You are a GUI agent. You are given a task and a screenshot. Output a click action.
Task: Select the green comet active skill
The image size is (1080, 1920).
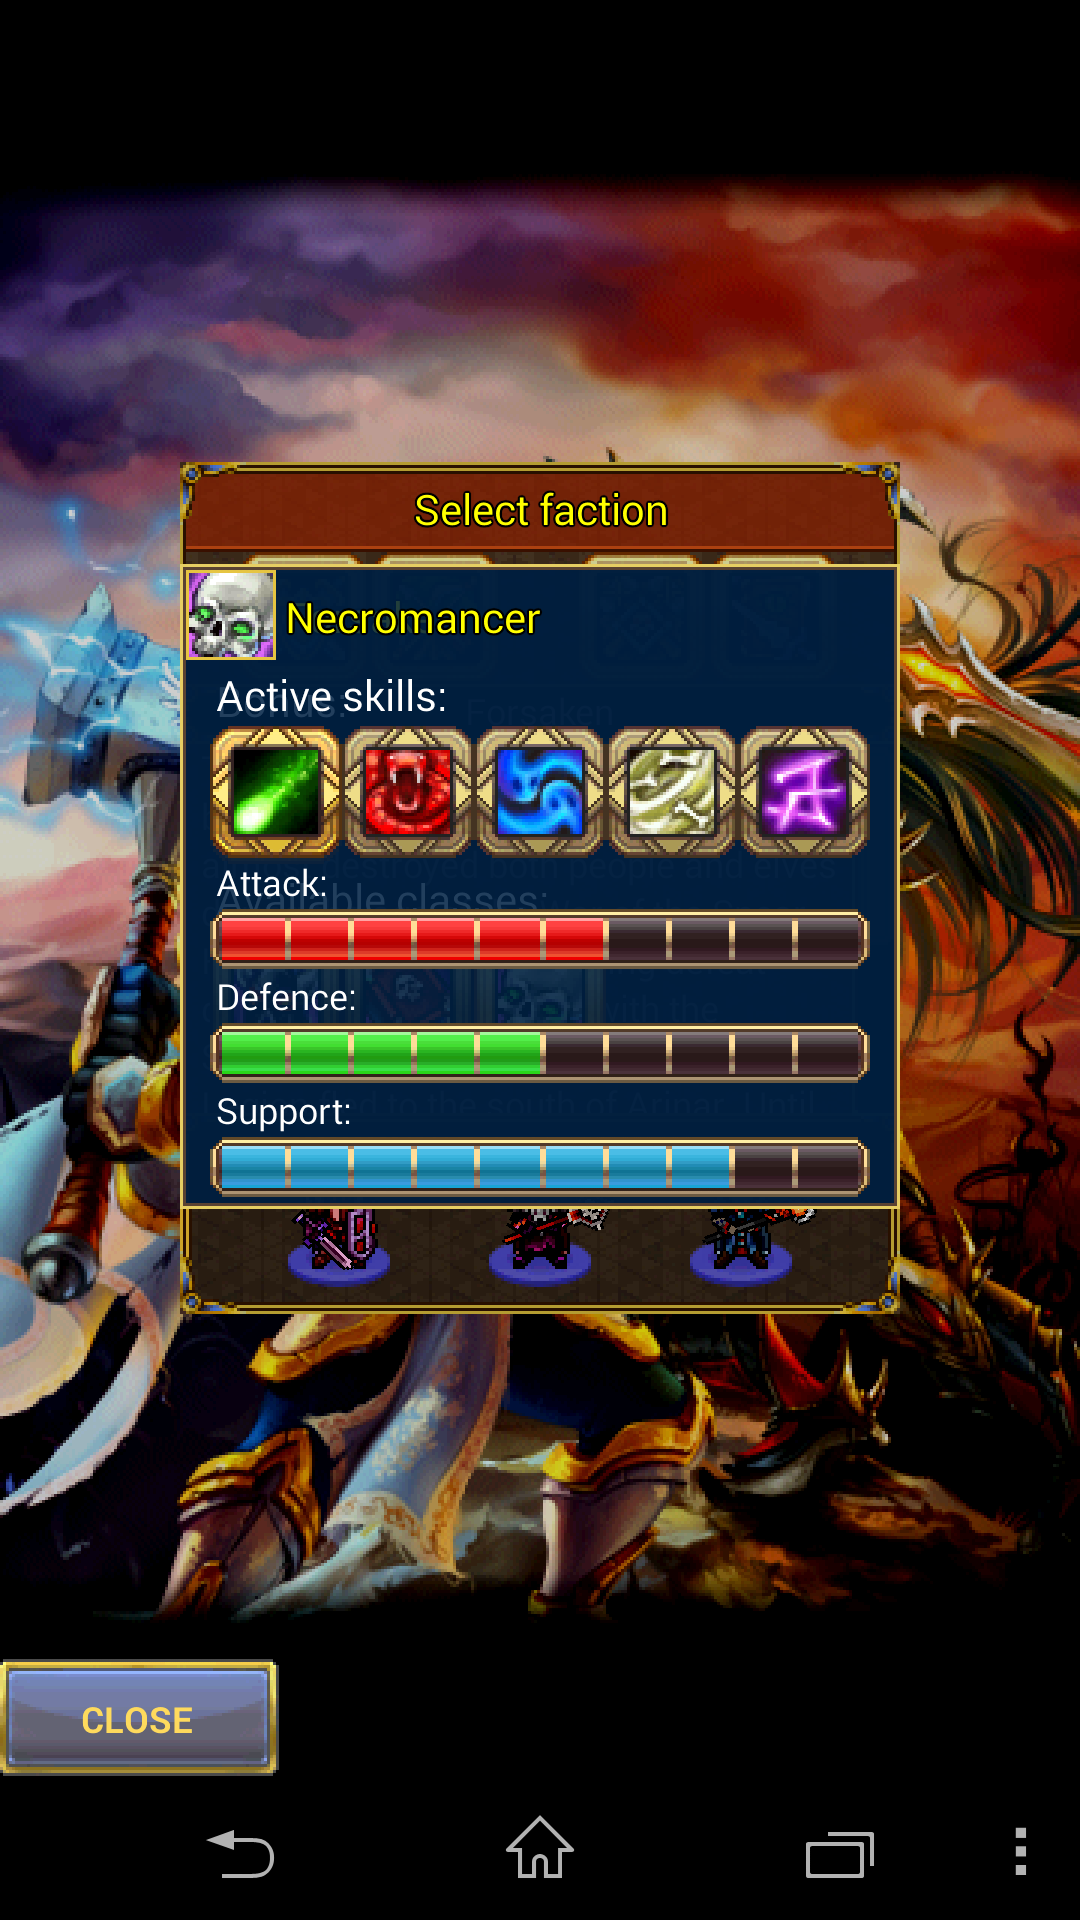click(276, 792)
